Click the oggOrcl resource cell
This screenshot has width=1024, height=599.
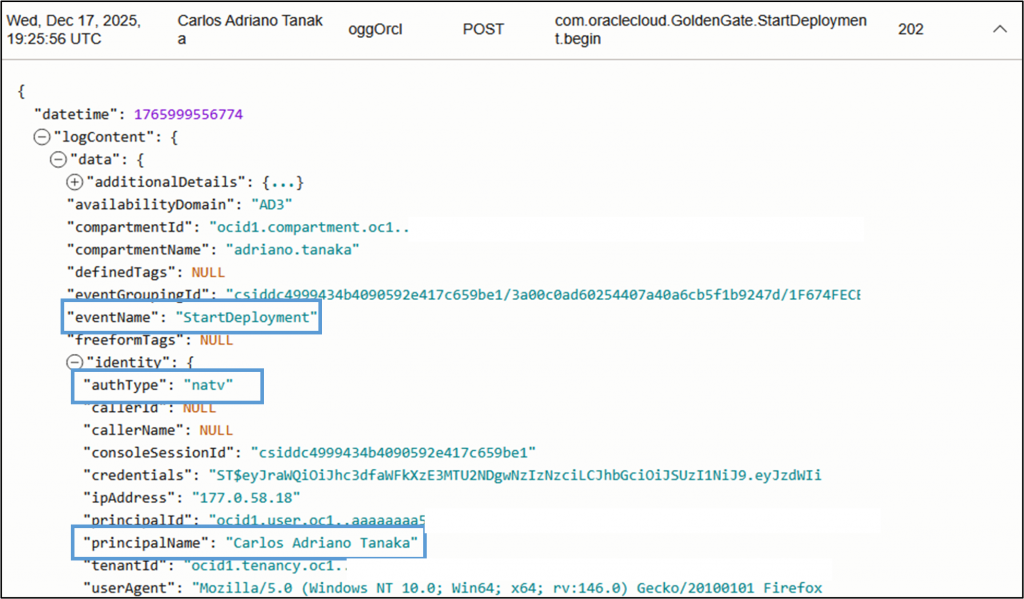click(x=375, y=30)
